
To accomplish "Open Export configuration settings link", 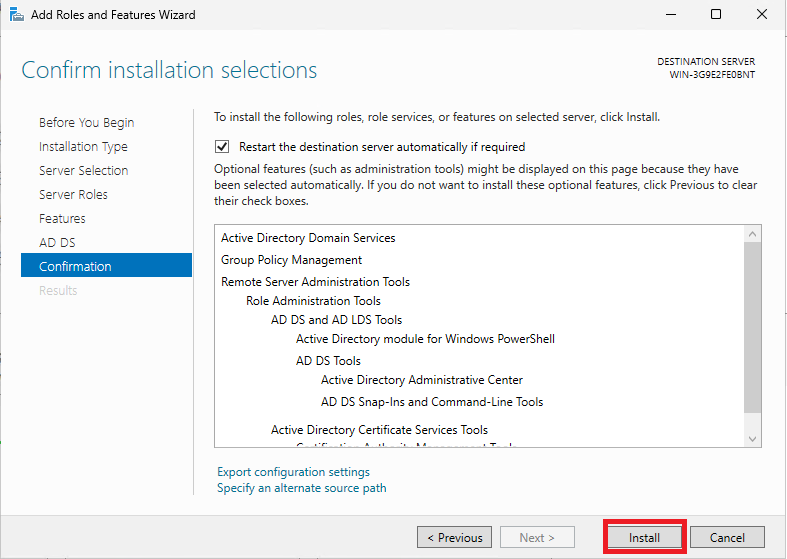I will pyautogui.click(x=293, y=472).
